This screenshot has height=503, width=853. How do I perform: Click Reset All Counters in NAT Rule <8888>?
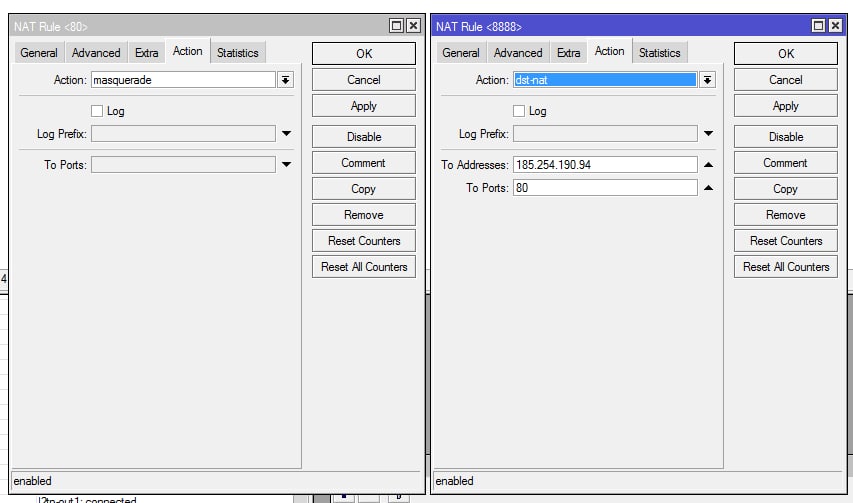(x=786, y=267)
